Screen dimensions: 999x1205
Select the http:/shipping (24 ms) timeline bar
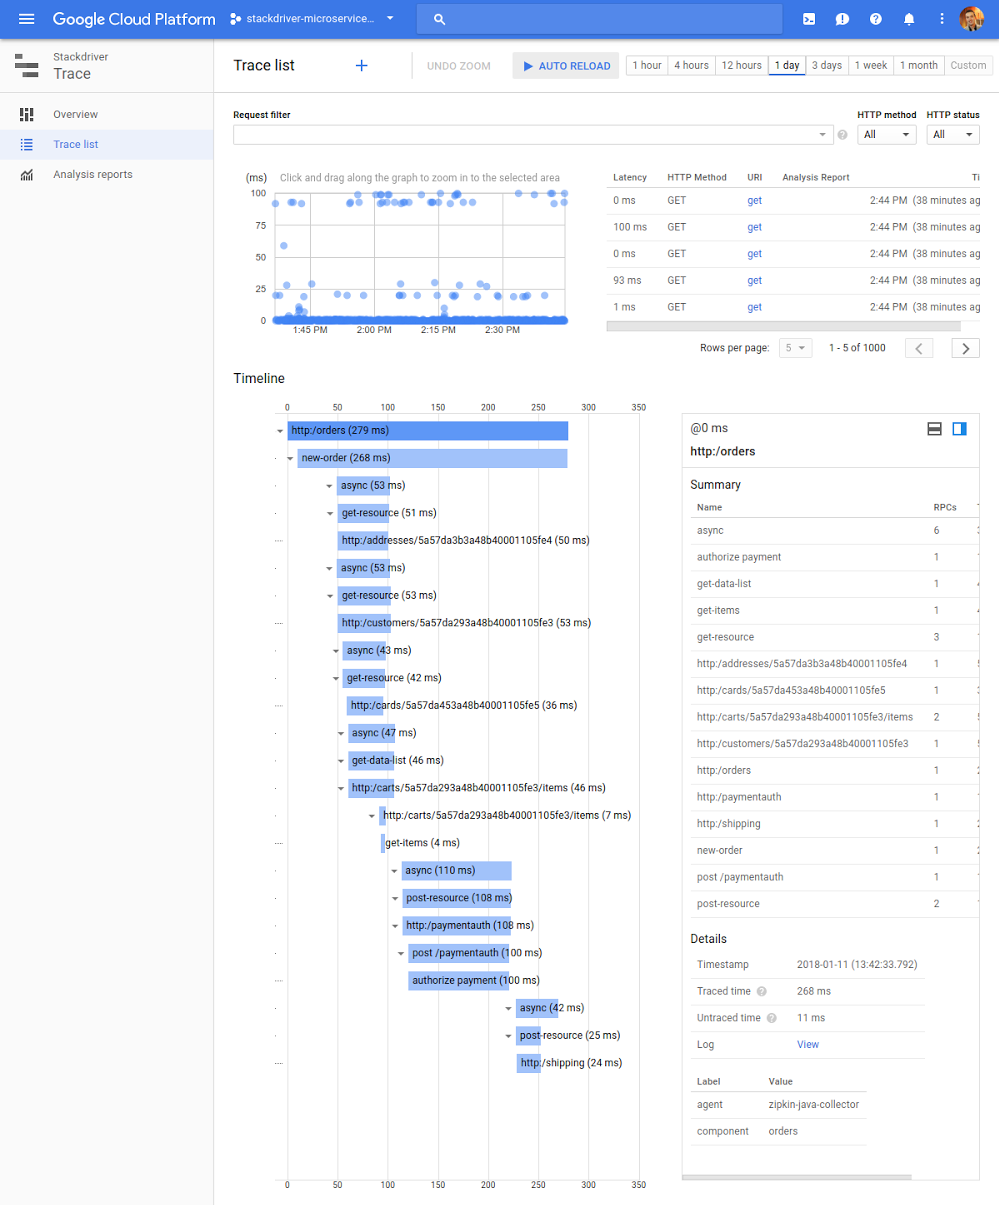click(529, 1063)
